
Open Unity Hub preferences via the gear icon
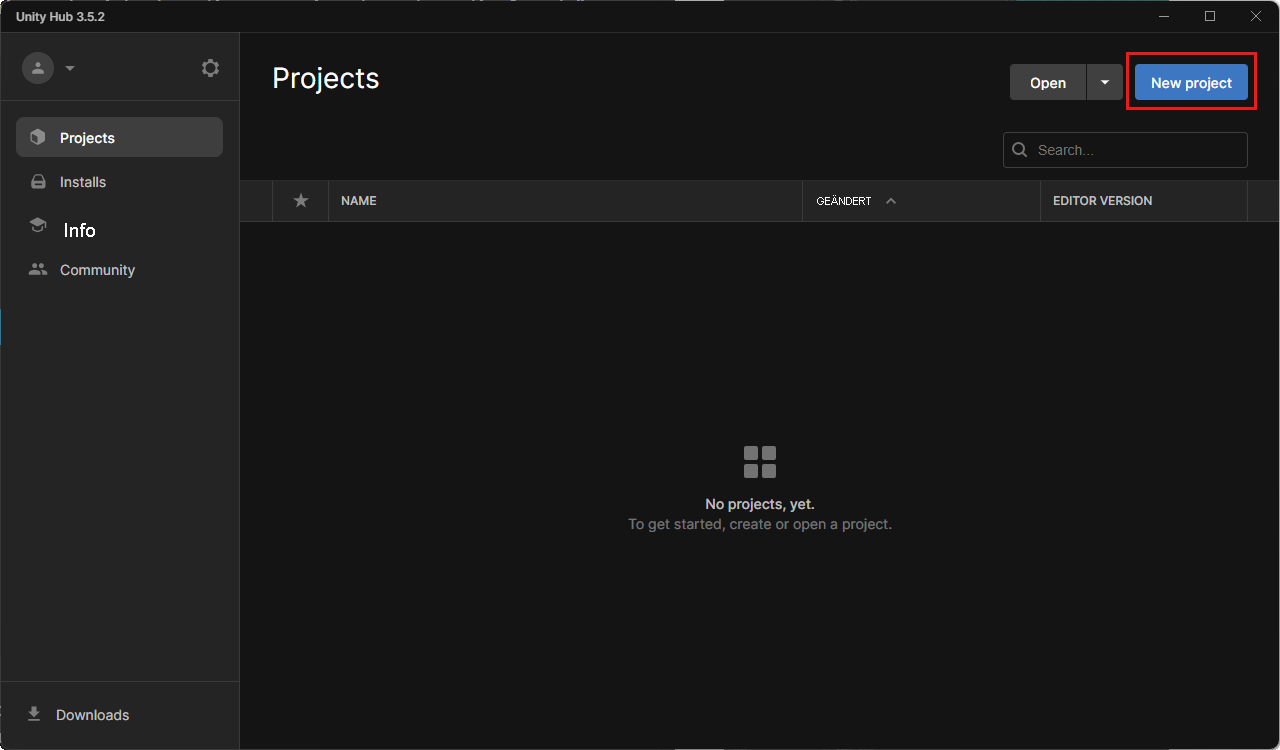tap(210, 67)
